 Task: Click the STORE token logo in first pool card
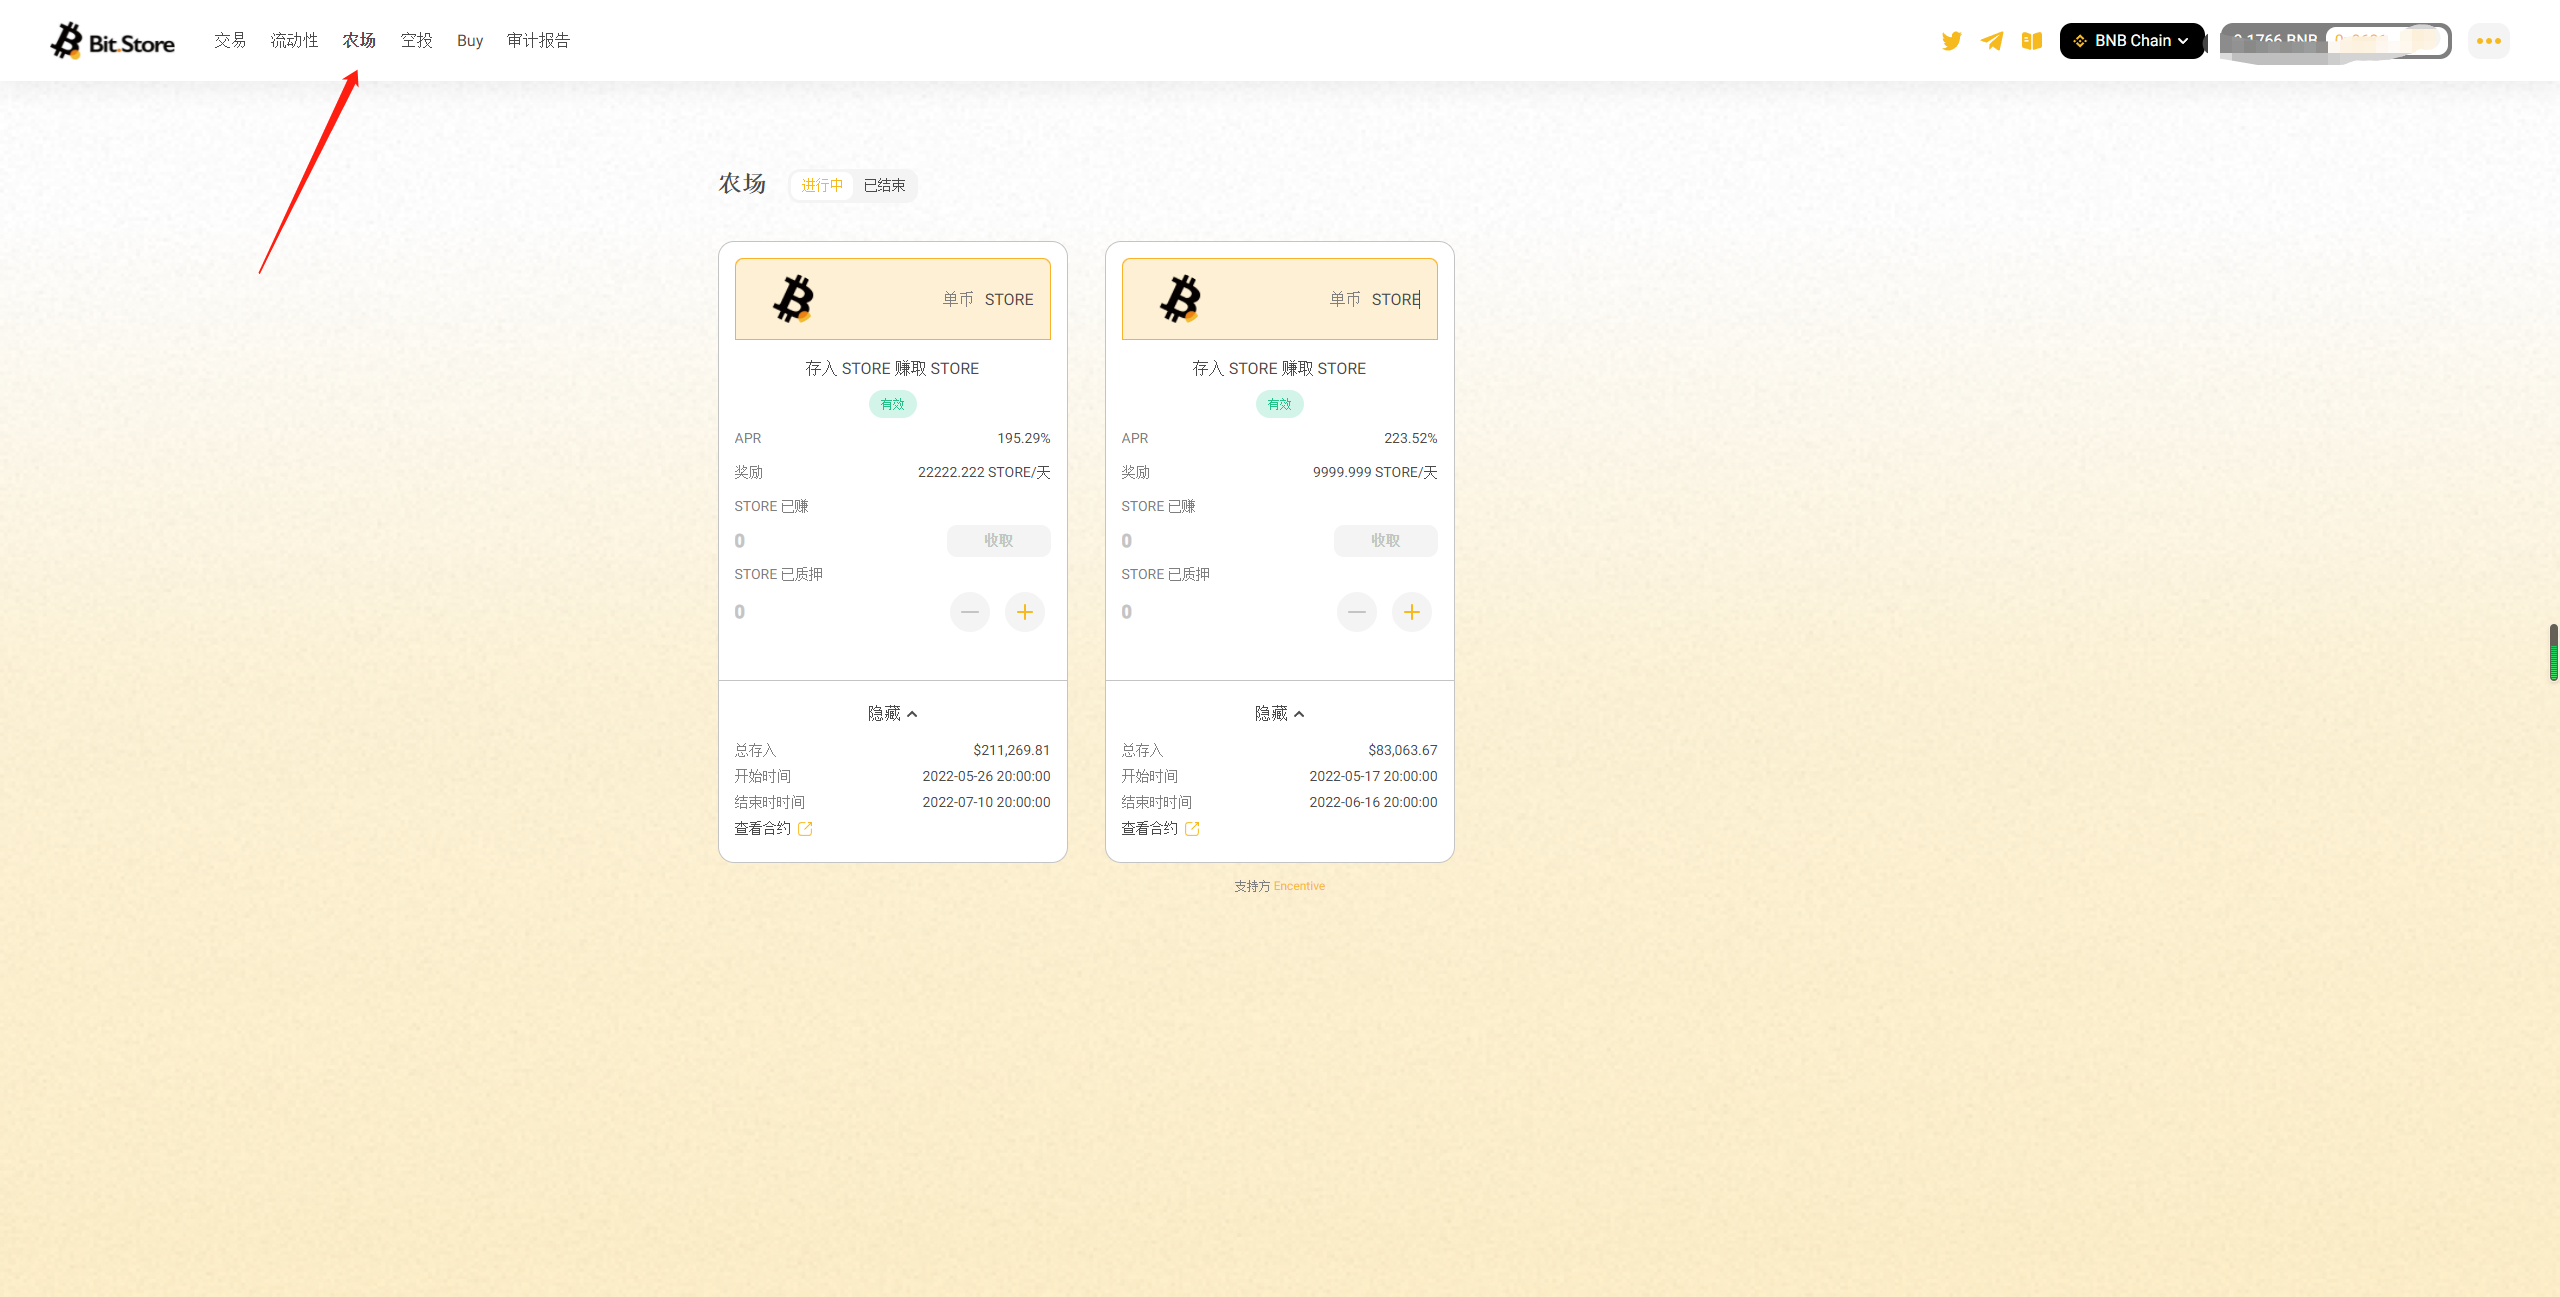(x=794, y=299)
